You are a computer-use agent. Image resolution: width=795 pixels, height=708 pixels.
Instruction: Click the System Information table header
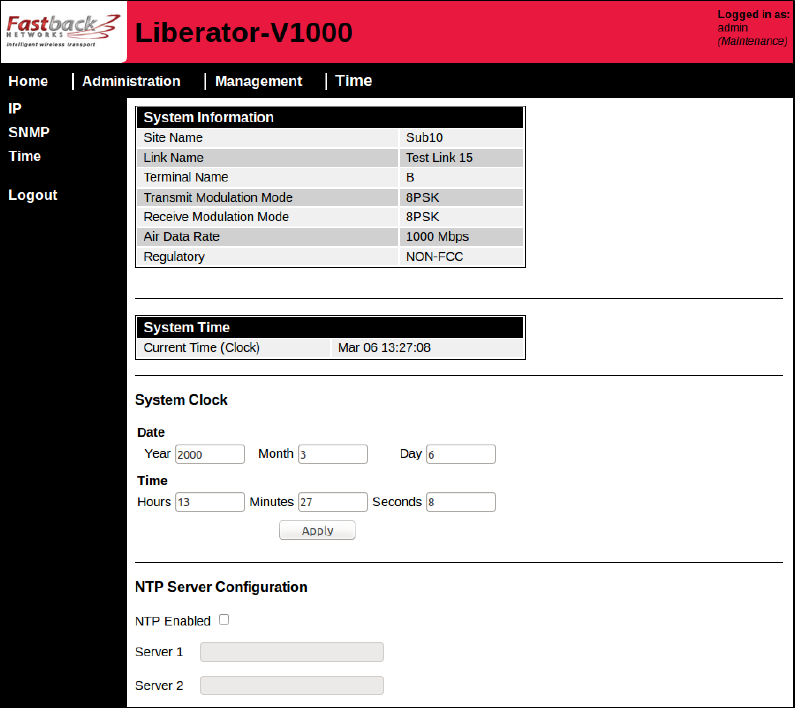[x=330, y=118]
